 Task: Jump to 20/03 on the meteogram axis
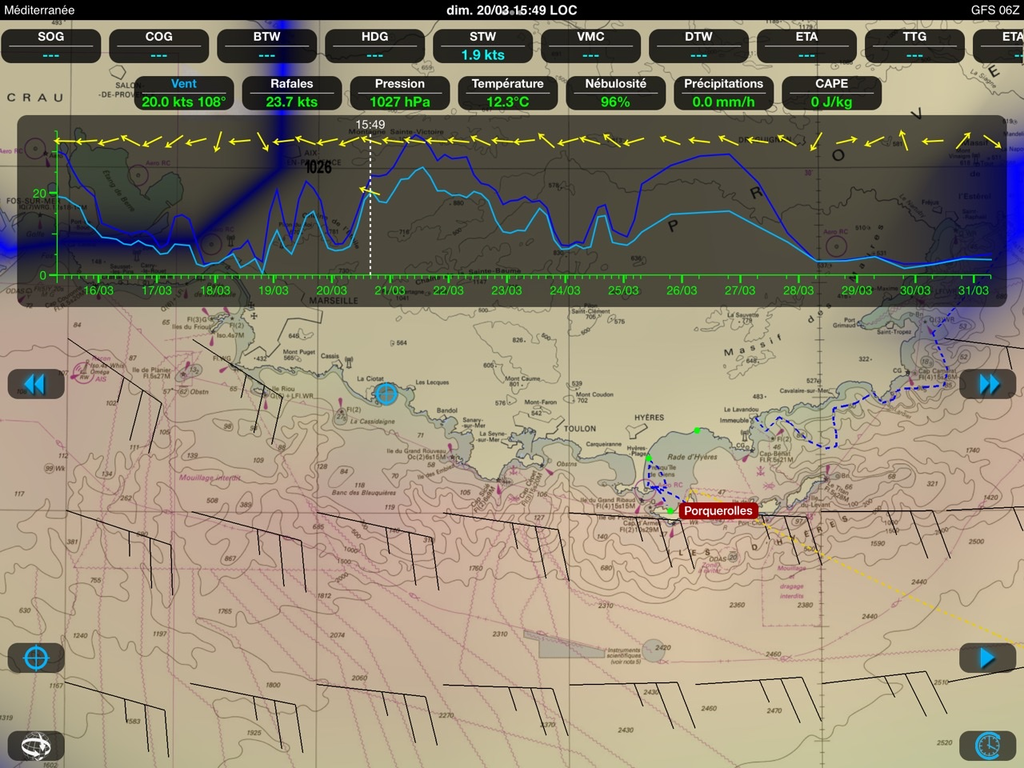[x=332, y=290]
